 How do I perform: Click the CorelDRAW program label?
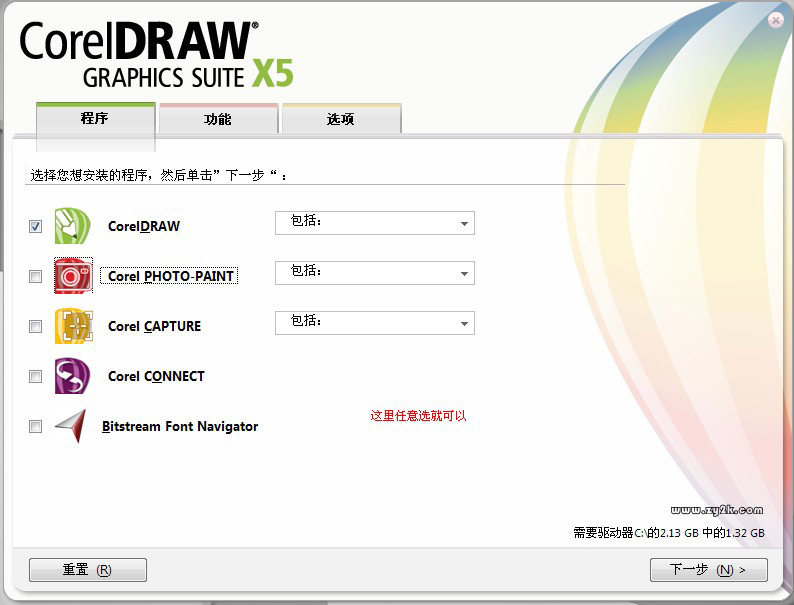(x=144, y=226)
